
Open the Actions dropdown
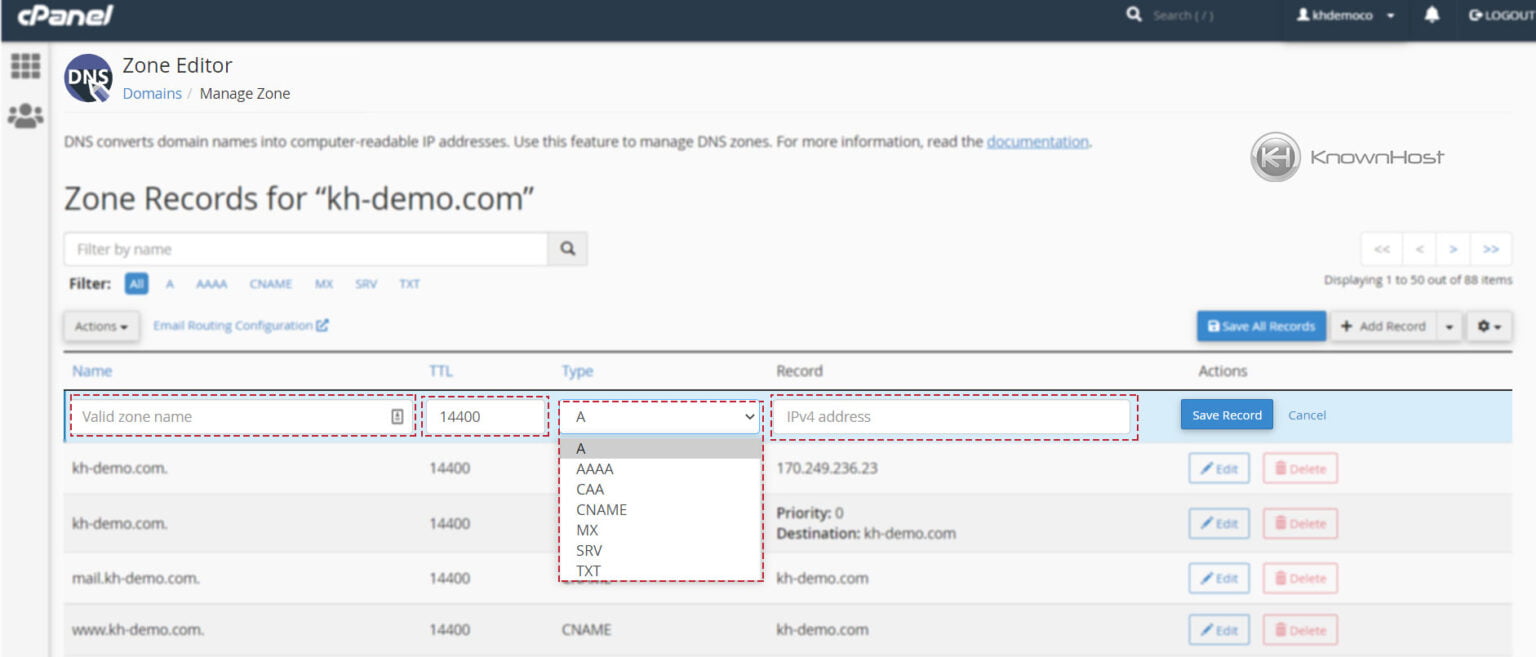100,325
